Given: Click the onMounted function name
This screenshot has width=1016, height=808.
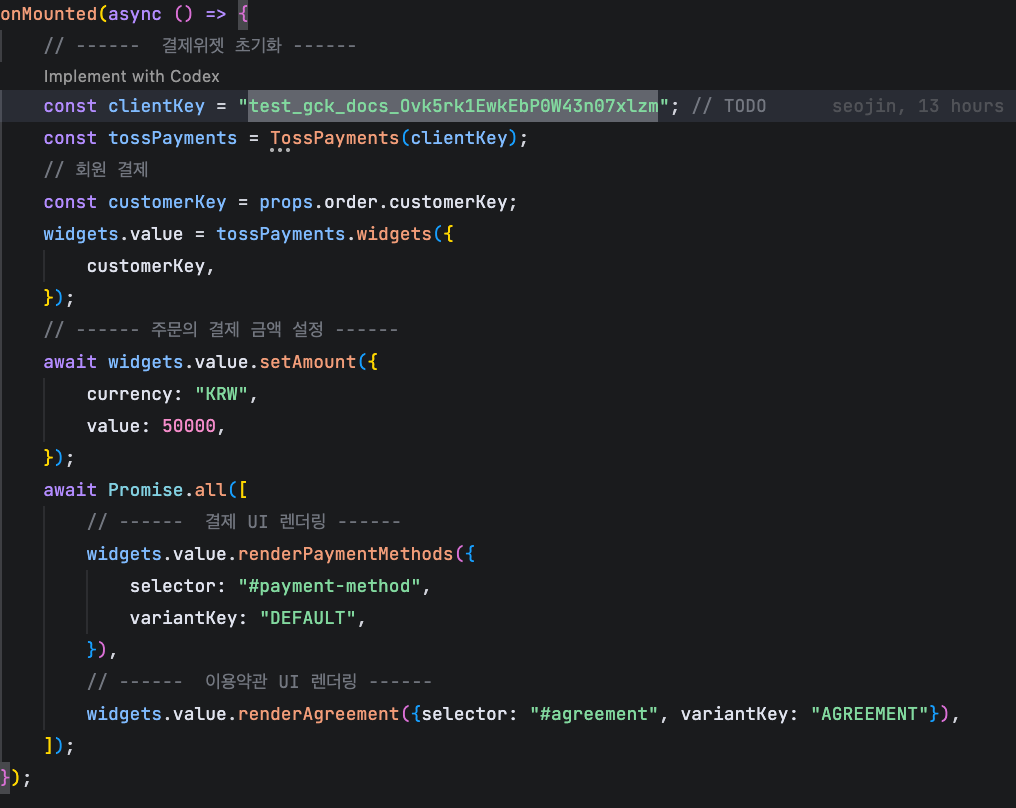Looking at the screenshot, I should pyautogui.click(x=49, y=14).
